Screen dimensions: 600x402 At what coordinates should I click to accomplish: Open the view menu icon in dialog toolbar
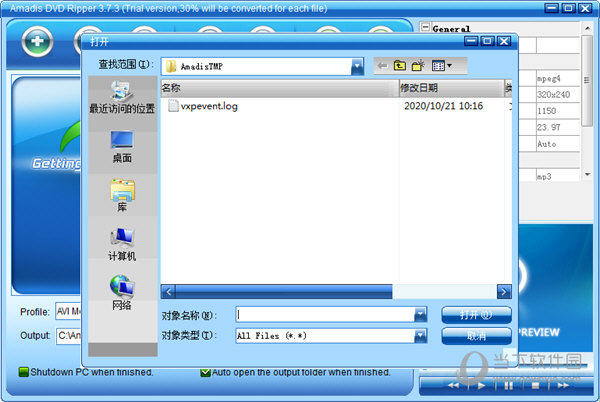point(441,66)
